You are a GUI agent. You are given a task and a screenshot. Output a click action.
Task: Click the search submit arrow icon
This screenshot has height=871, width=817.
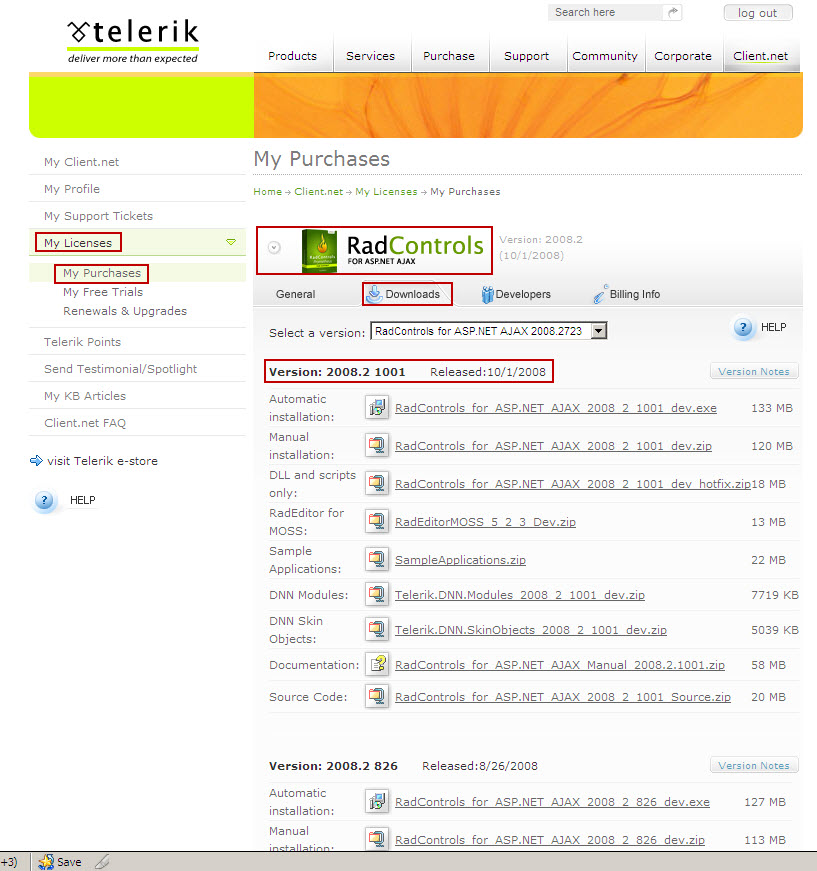coord(672,12)
